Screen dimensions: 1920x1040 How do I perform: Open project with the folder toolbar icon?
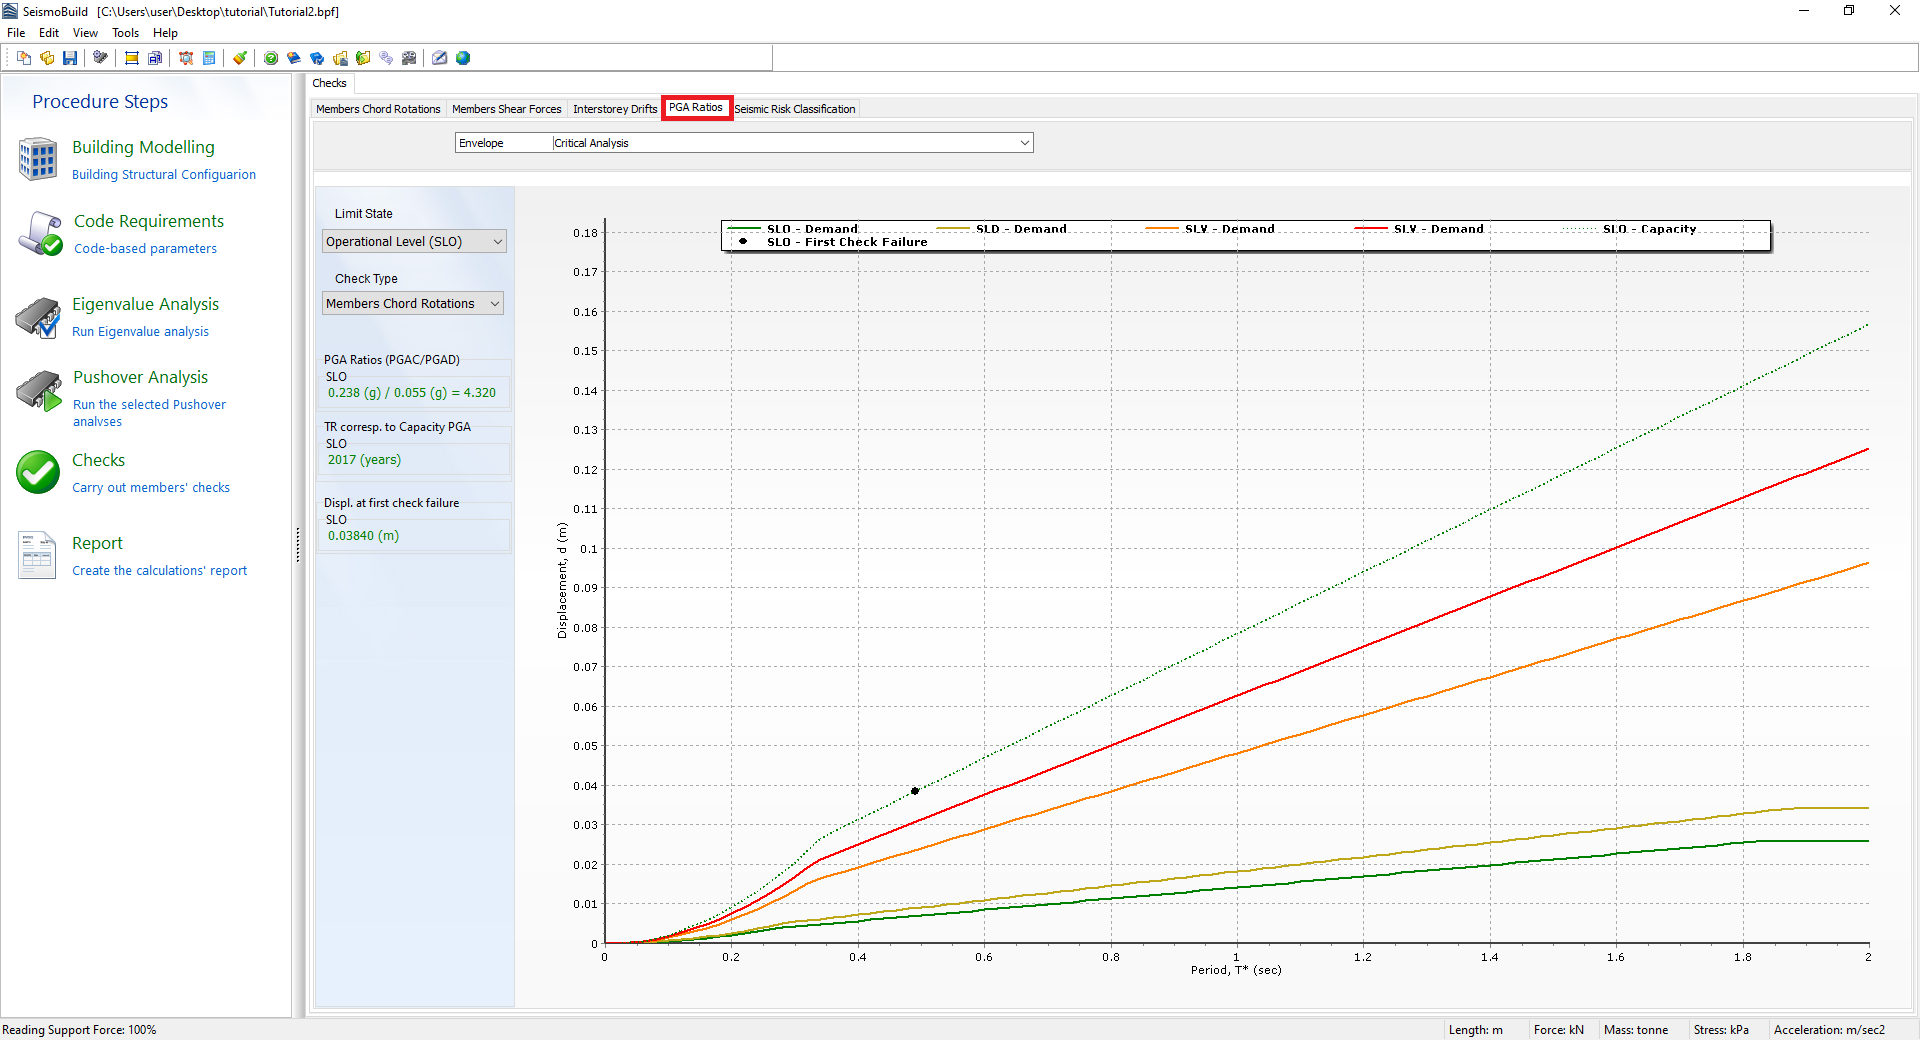[x=47, y=58]
